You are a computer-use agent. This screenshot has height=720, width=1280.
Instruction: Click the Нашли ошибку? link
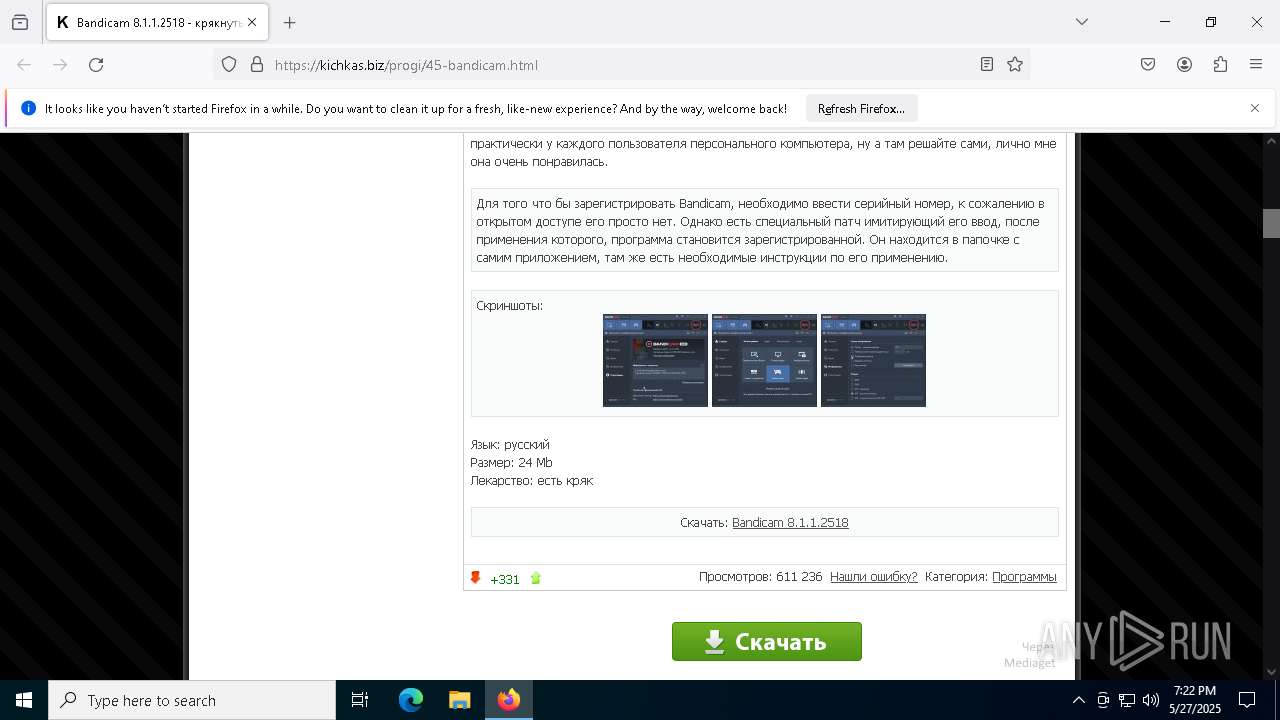click(873, 576)
